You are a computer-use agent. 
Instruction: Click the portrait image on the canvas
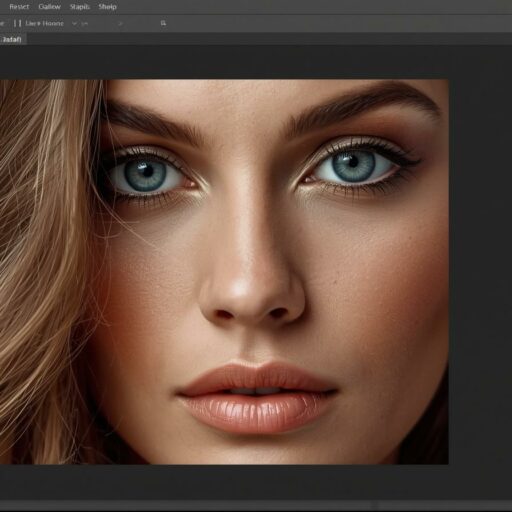coord(224,272)
